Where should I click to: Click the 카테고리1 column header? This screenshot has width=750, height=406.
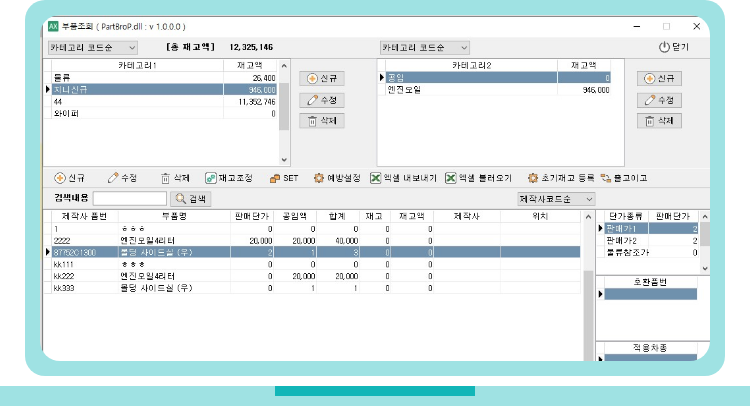point(137,65)
